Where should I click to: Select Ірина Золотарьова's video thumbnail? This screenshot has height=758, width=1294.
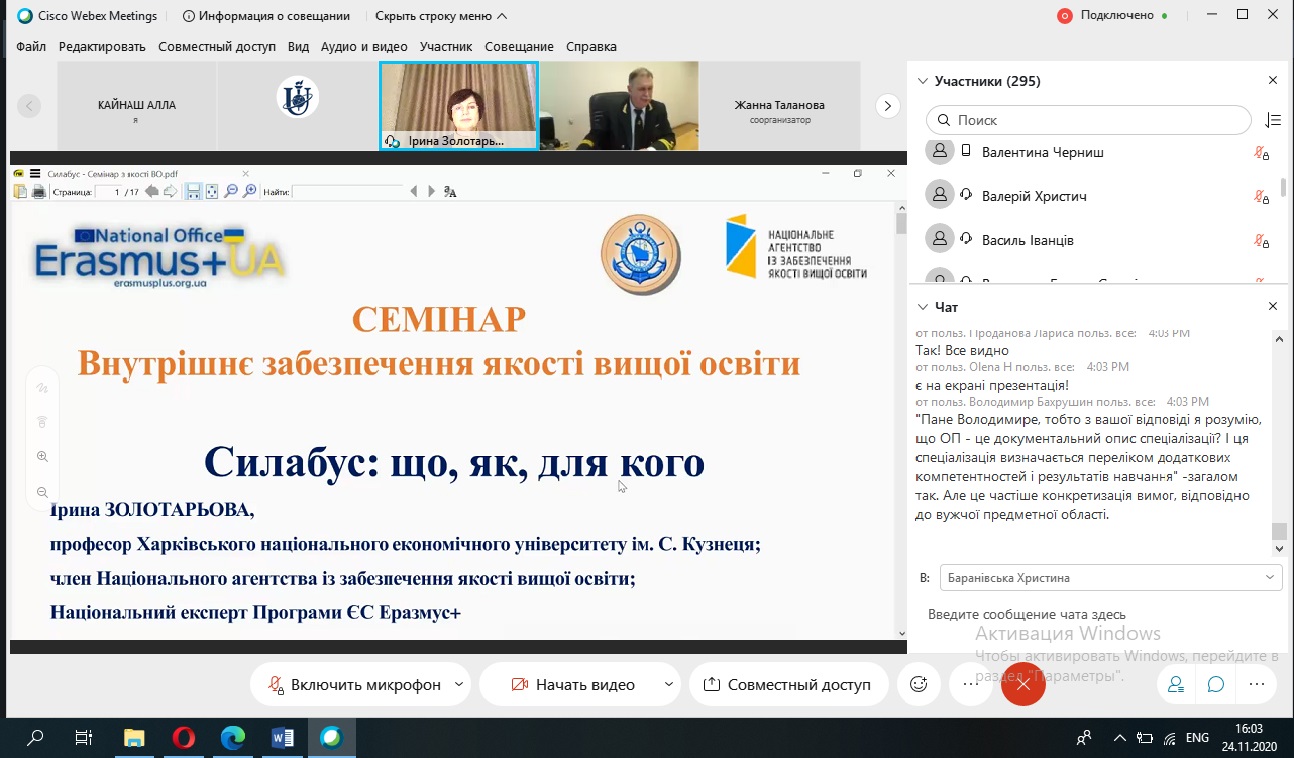(459, 106)
